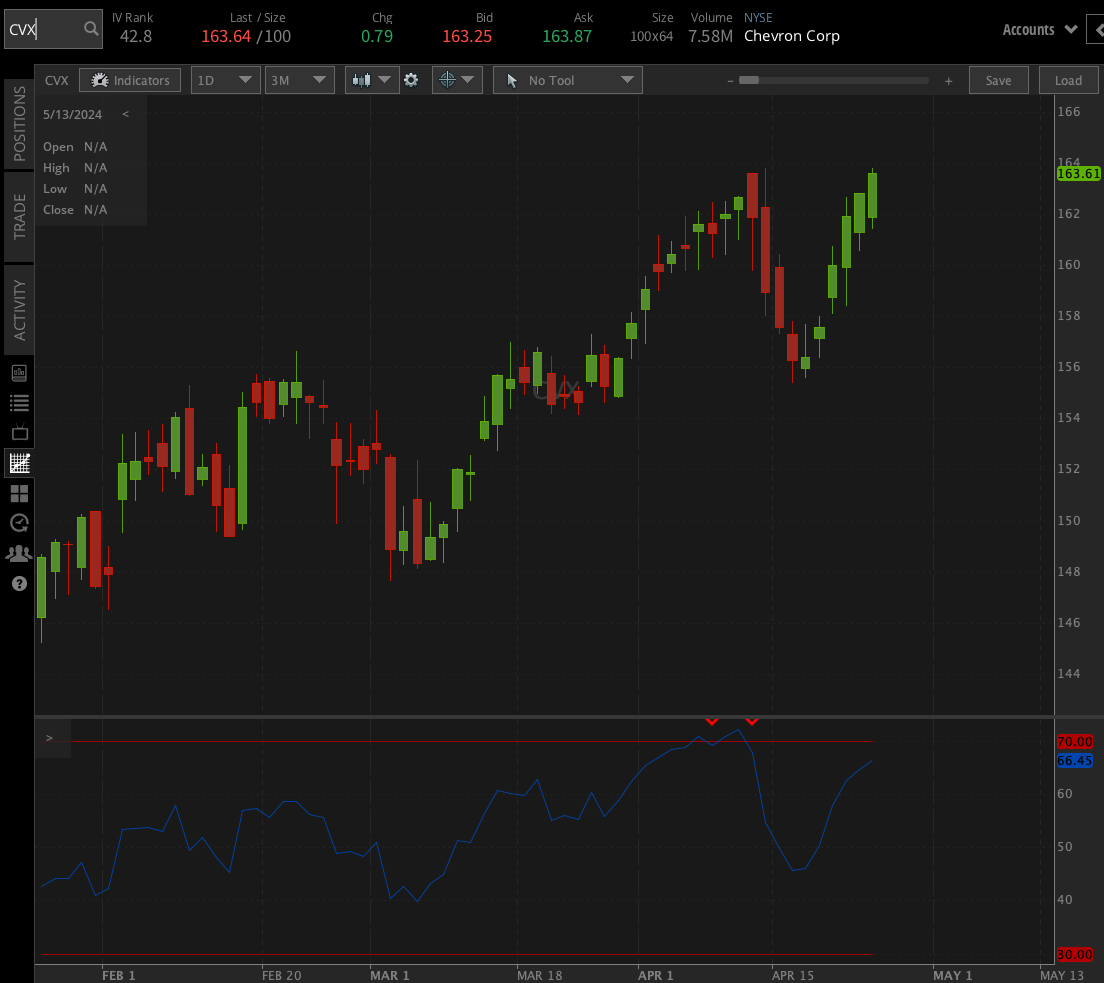Open the No Tool drawing selector

point(567,80)
